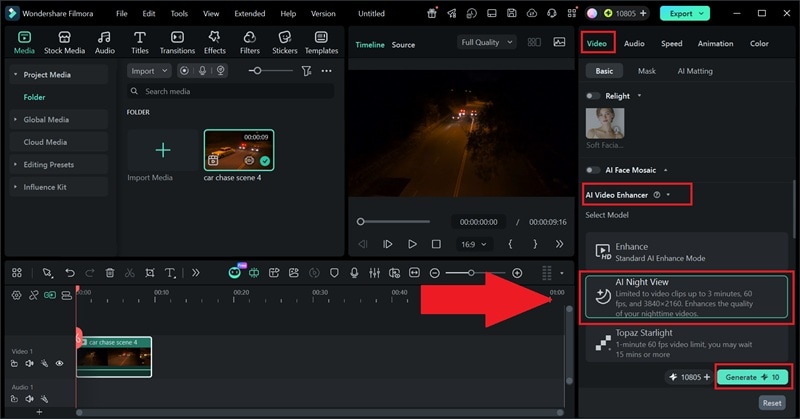Open the File menu
The width and height of the screenshot is (800, 419).
[121, 14]
